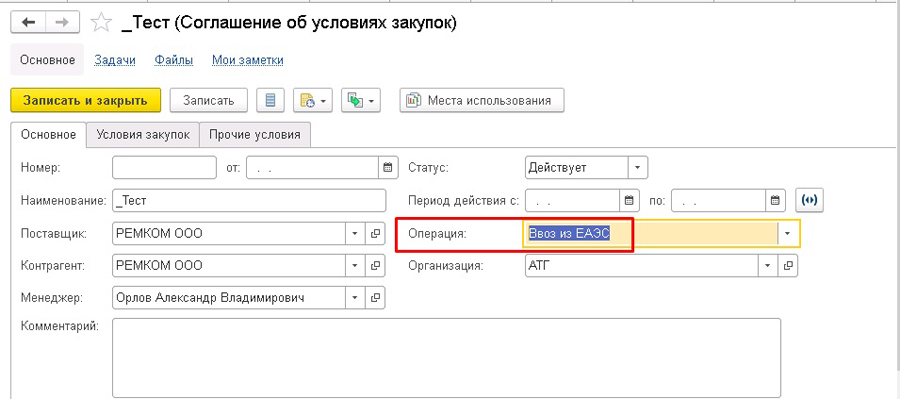Switch to the Основное inner tab
900x399 pixels.
(x=48, y=135)
